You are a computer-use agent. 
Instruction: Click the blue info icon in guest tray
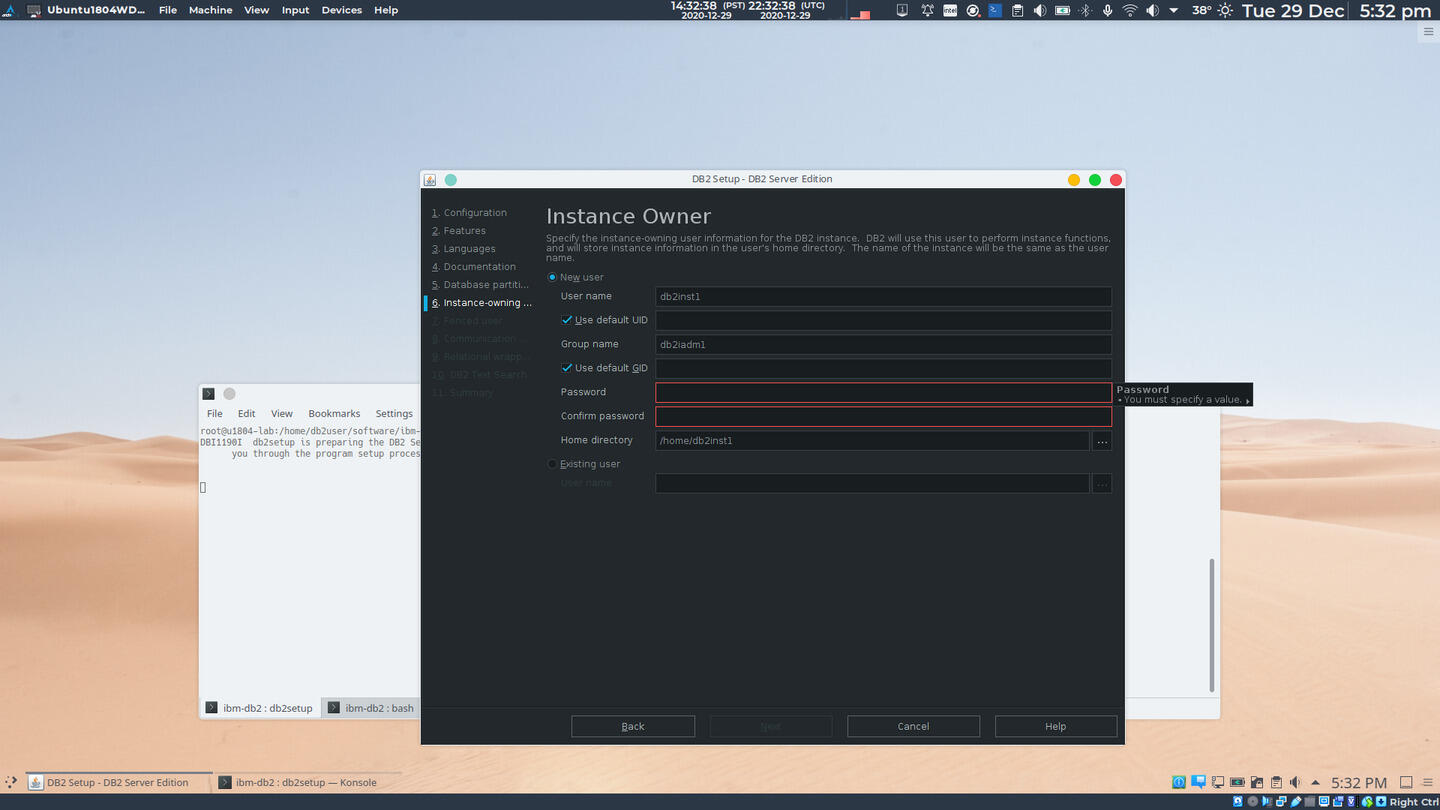(1178, 782)
